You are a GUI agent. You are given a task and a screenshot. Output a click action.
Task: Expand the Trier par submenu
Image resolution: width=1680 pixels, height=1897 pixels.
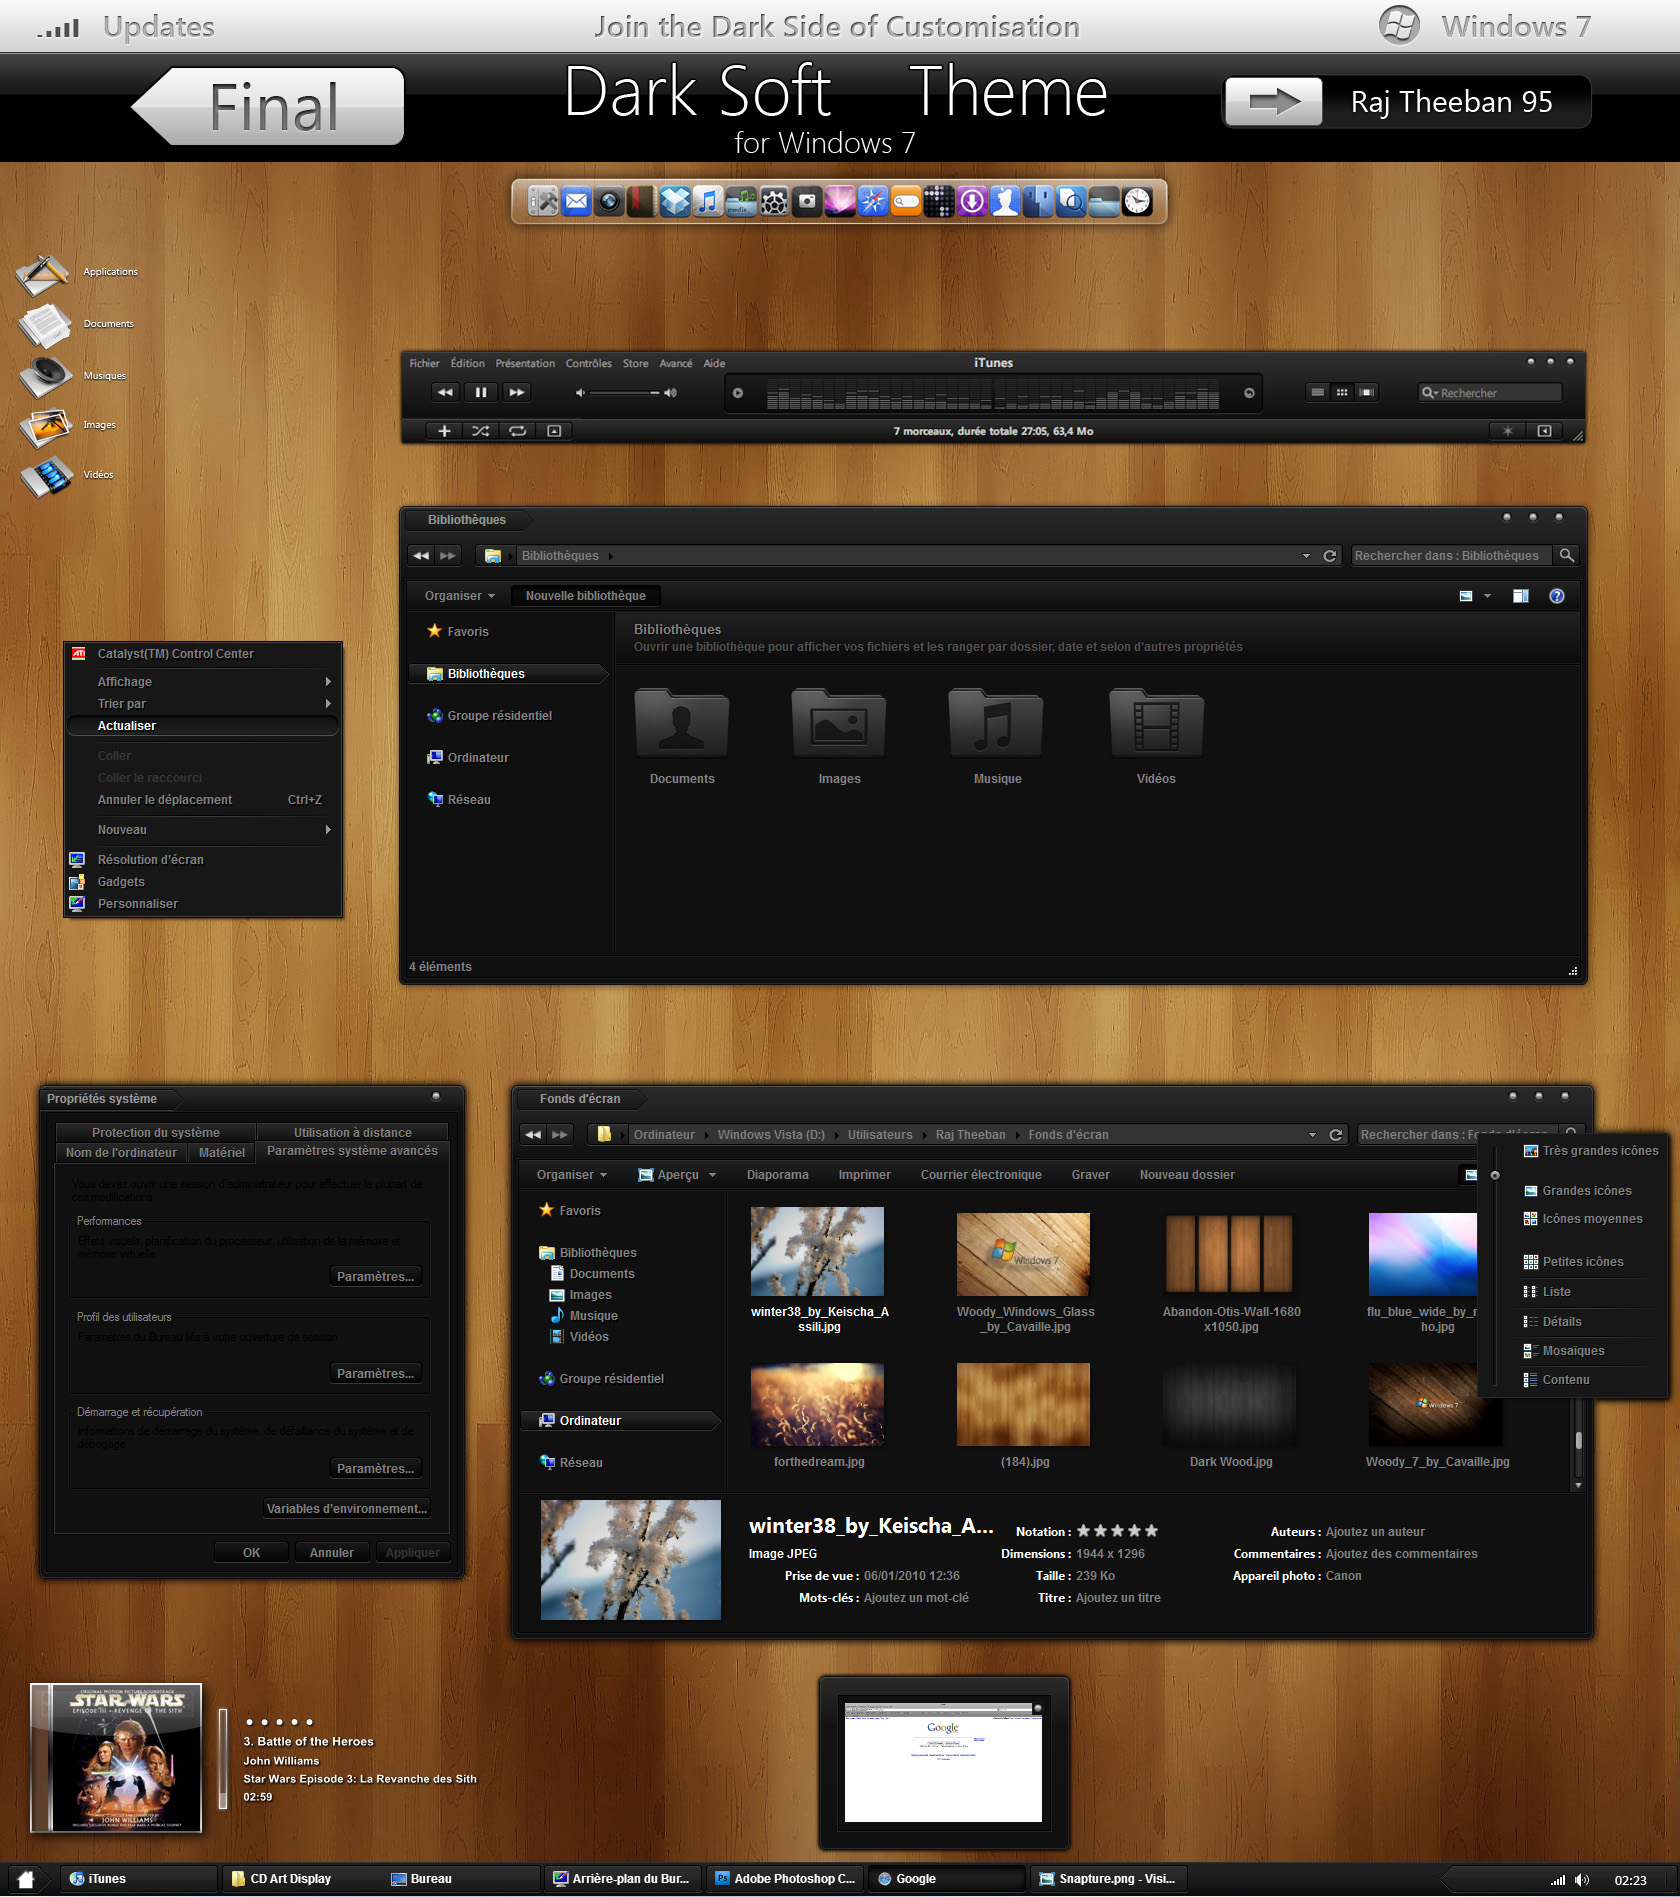[x=203, y=704]
